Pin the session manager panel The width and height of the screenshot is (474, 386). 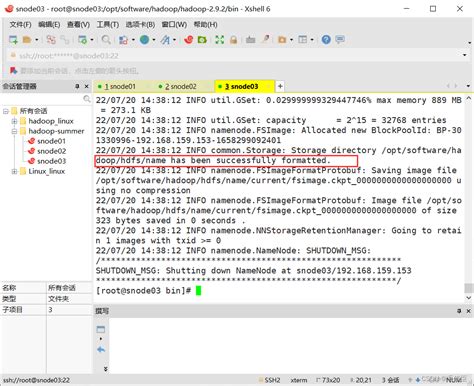tap(77, 86)
